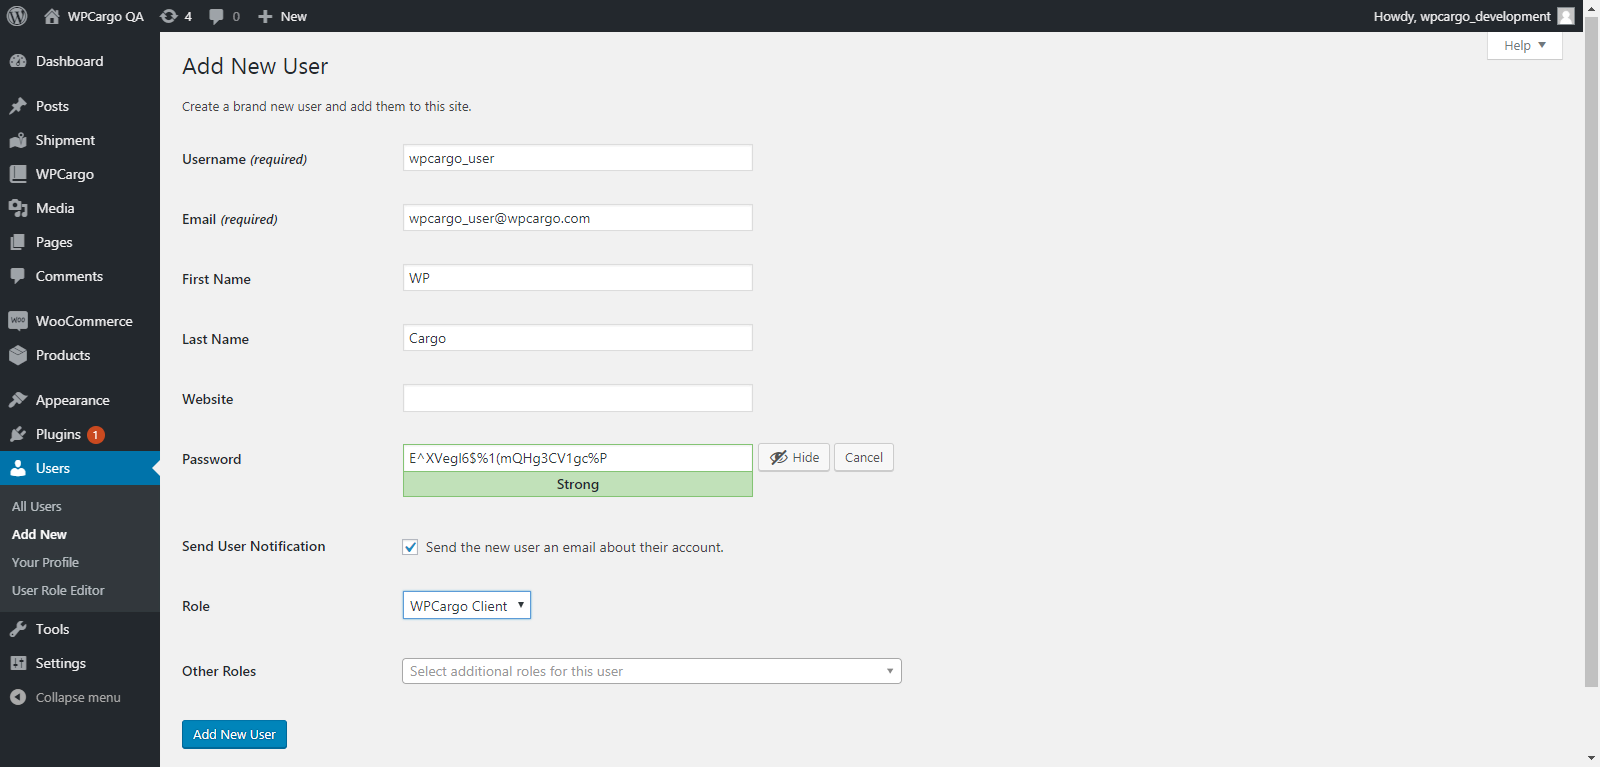Open the WooCommerce menu item
The image size is (1600, 767).
[x=80, y=321]
